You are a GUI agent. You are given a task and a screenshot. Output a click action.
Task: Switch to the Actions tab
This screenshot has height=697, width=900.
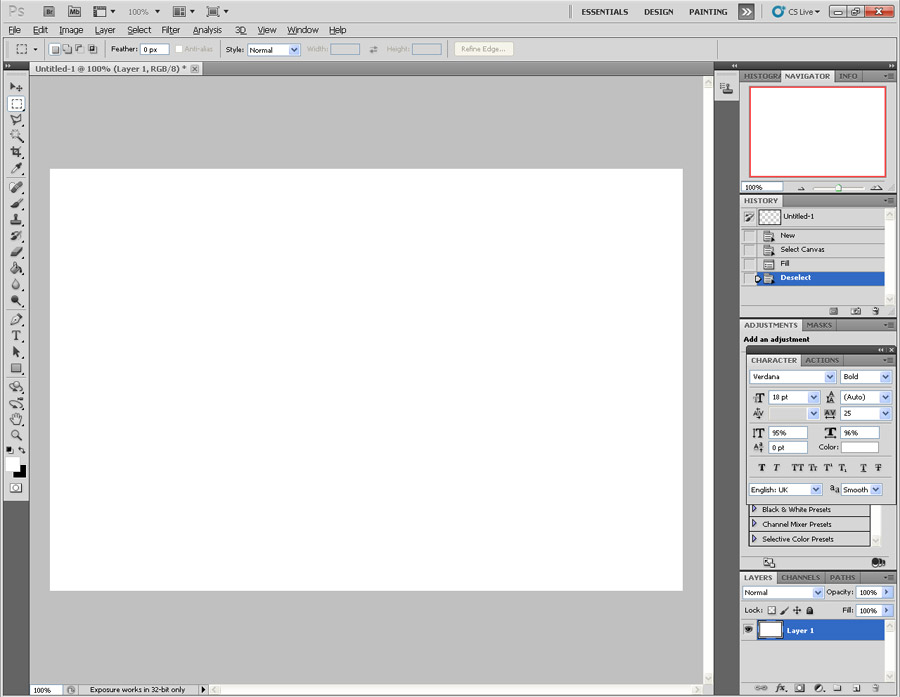[x=822, y=360]
